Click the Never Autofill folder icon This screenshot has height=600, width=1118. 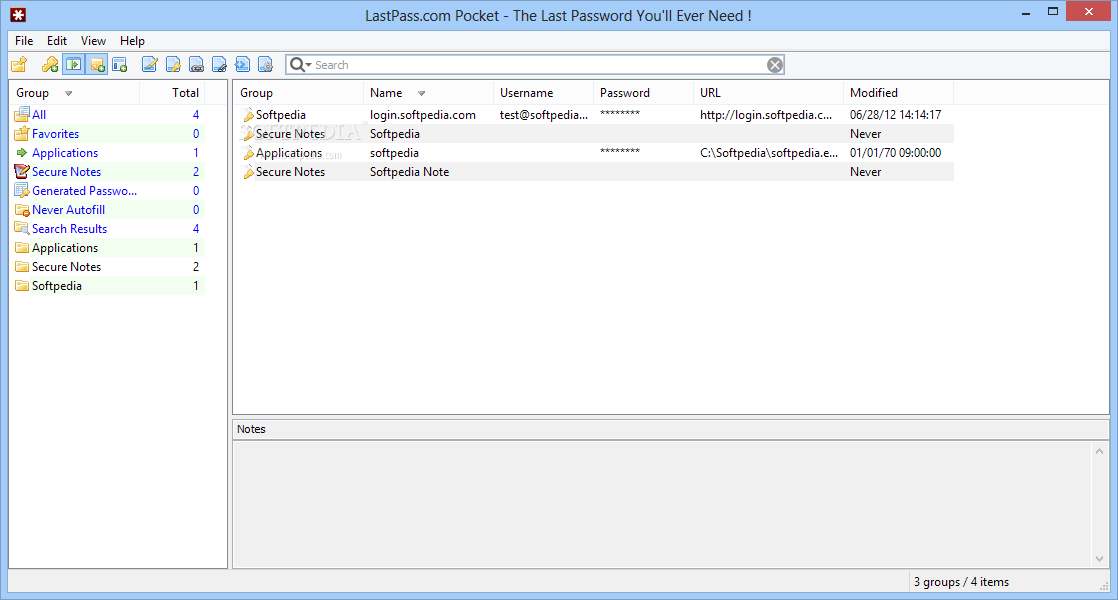(x=22, y=210)
